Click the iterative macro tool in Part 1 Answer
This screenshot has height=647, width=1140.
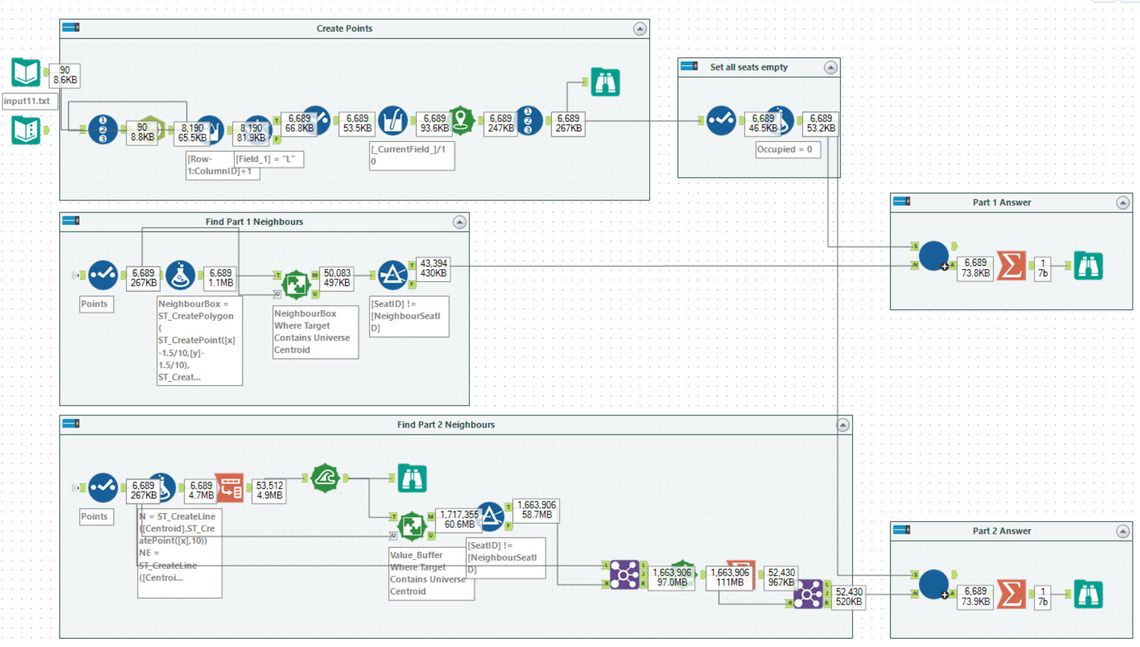pos(933,258)
